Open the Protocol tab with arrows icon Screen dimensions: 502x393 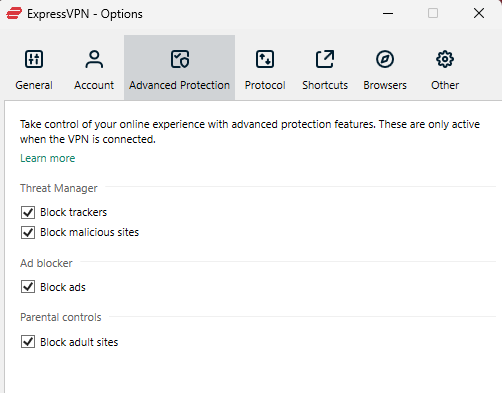(x=265, y=68)
